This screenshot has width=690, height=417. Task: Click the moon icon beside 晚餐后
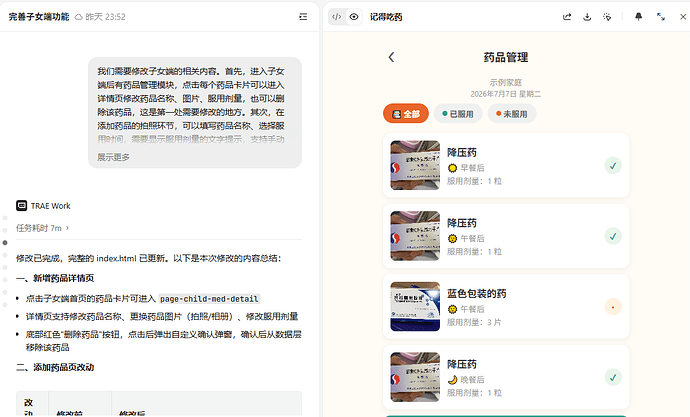pyautogui.click(x=452, y=379)
